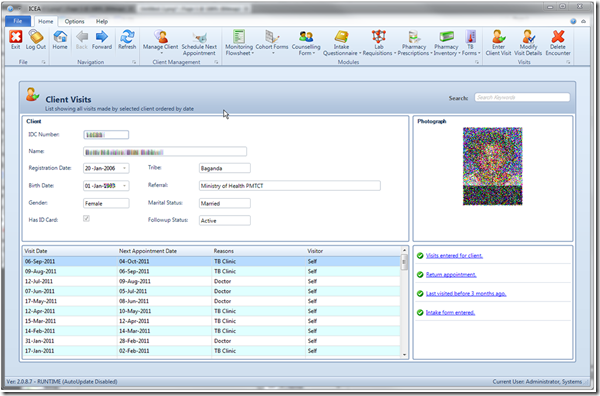The image size is (600, 396).
Task: Click the green check beside Intake form entered
Action: click(x=420, y=313)
